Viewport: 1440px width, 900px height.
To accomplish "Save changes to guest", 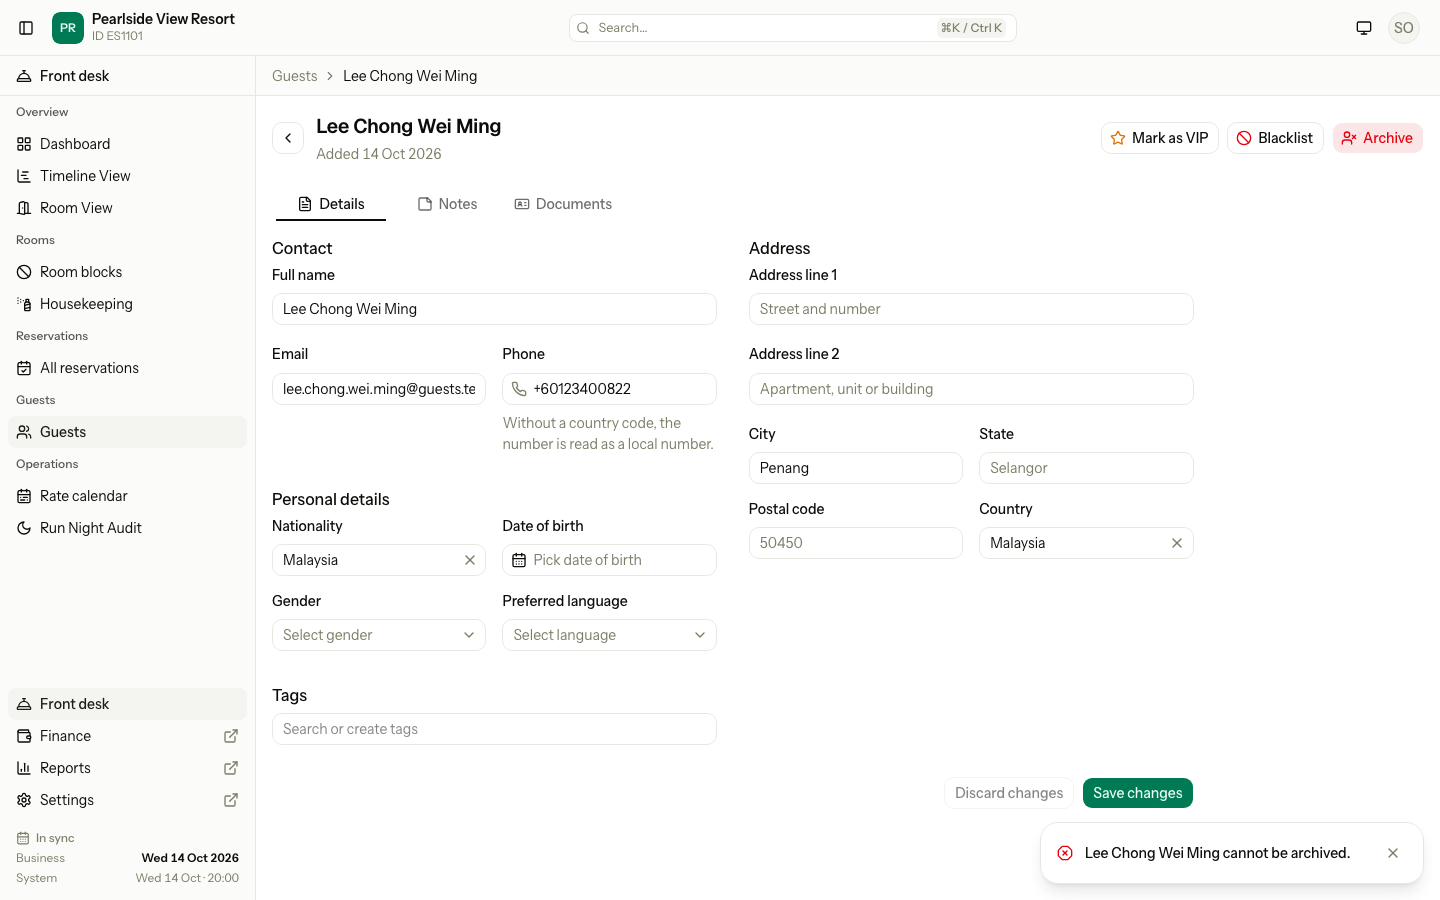I will (1138, 793).
